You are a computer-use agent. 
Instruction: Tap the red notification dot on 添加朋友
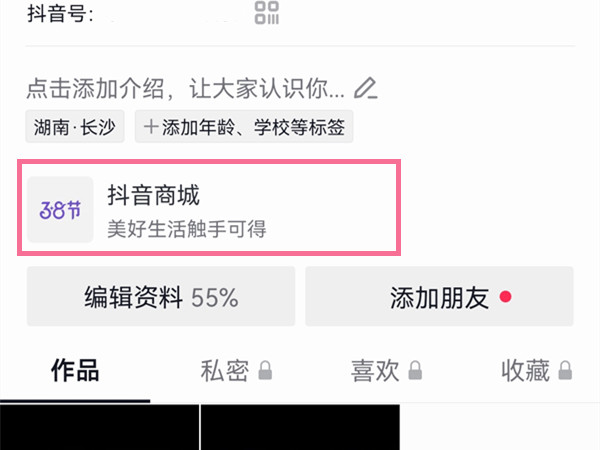point(505,297)
